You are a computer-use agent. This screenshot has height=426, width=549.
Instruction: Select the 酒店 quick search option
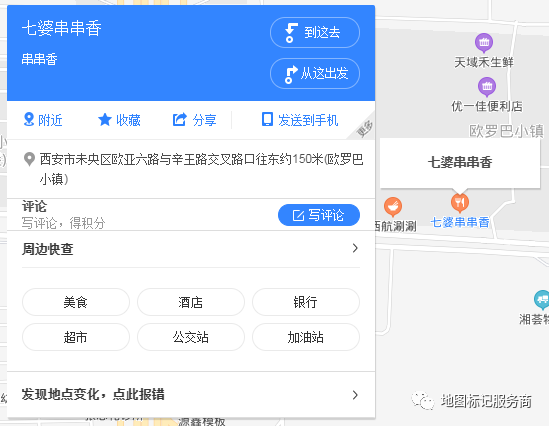click(x=191, y=302)
